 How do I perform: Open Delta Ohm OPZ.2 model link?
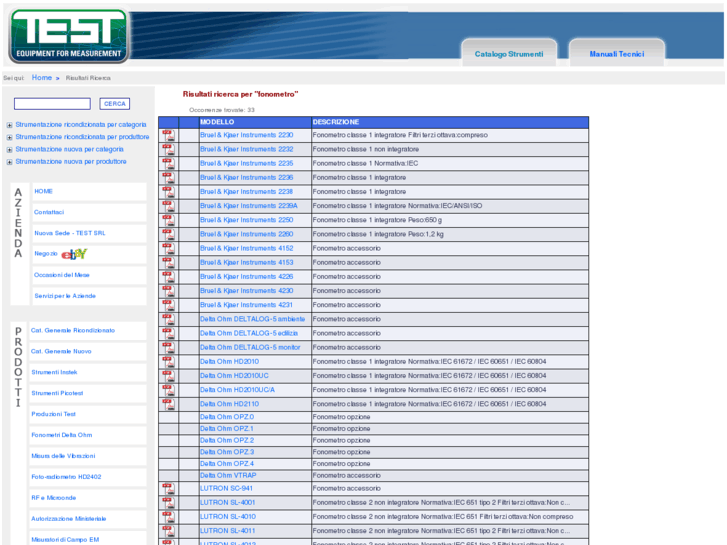pyautogui.click(x=227, y=440)
